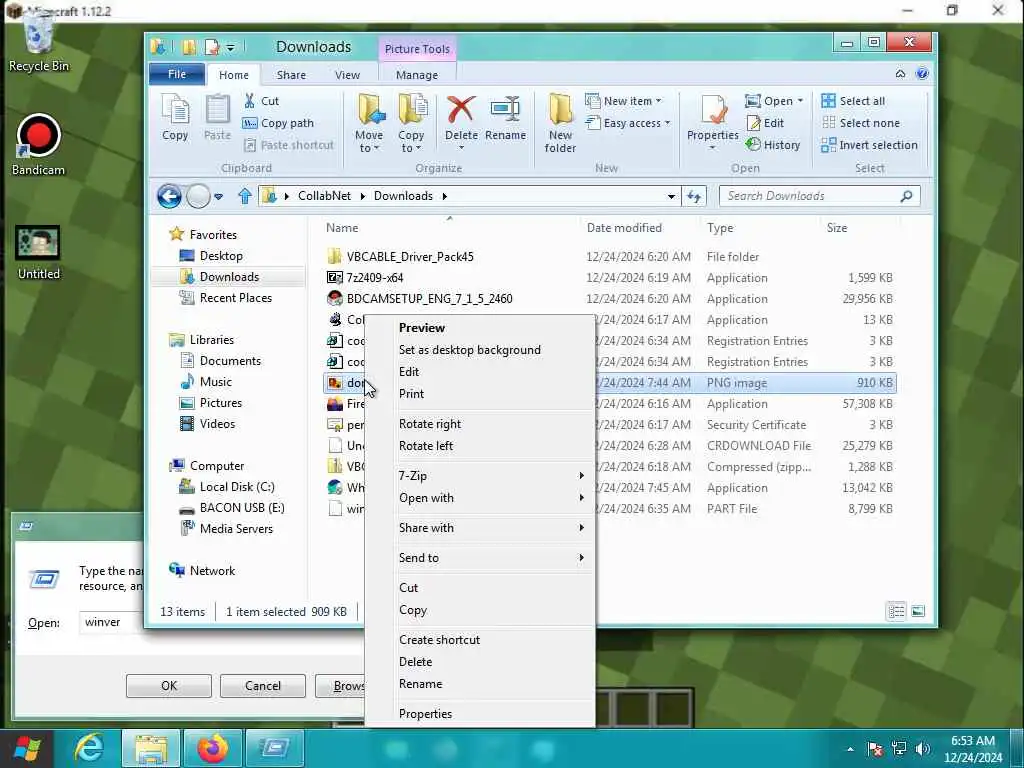Open the Easy access dropdown
This screenshot has width=1024, height=768.
(628, 123)
